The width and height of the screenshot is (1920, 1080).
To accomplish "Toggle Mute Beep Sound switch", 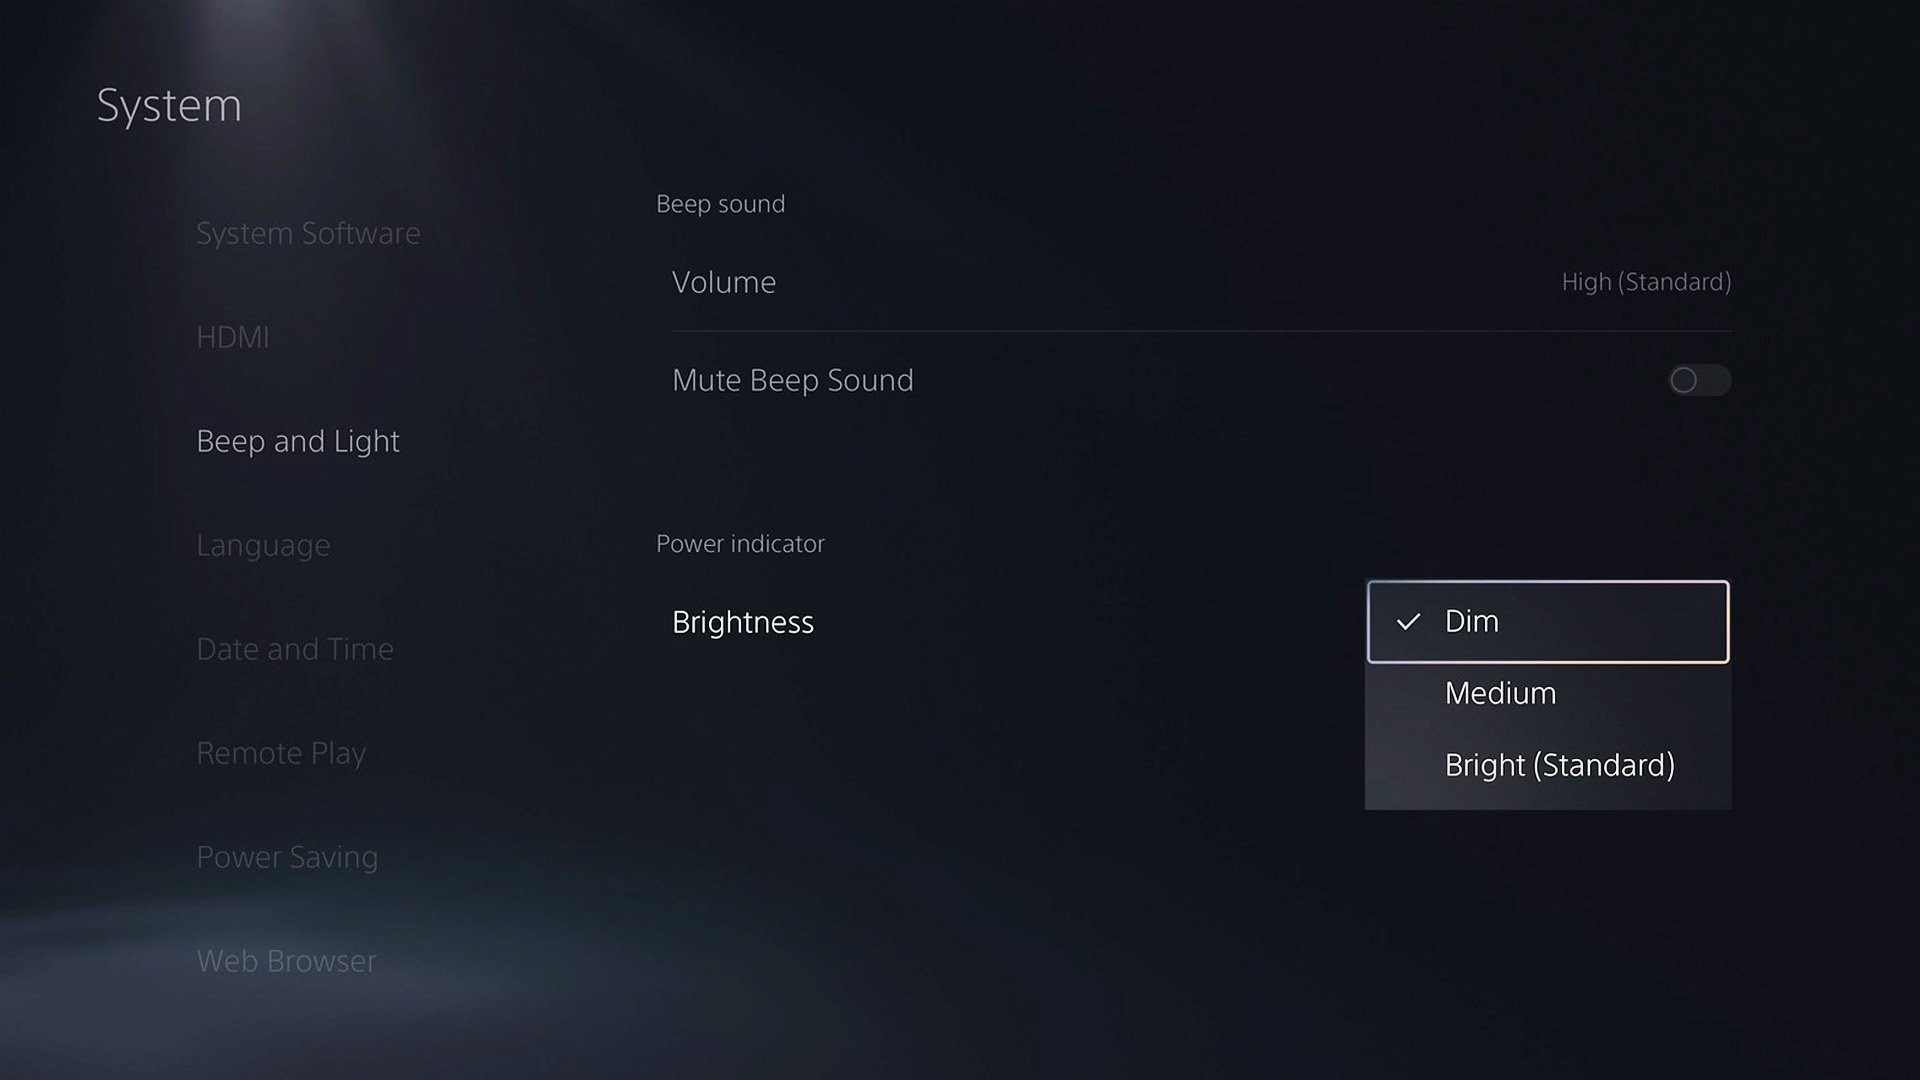I will [1698, 380].
